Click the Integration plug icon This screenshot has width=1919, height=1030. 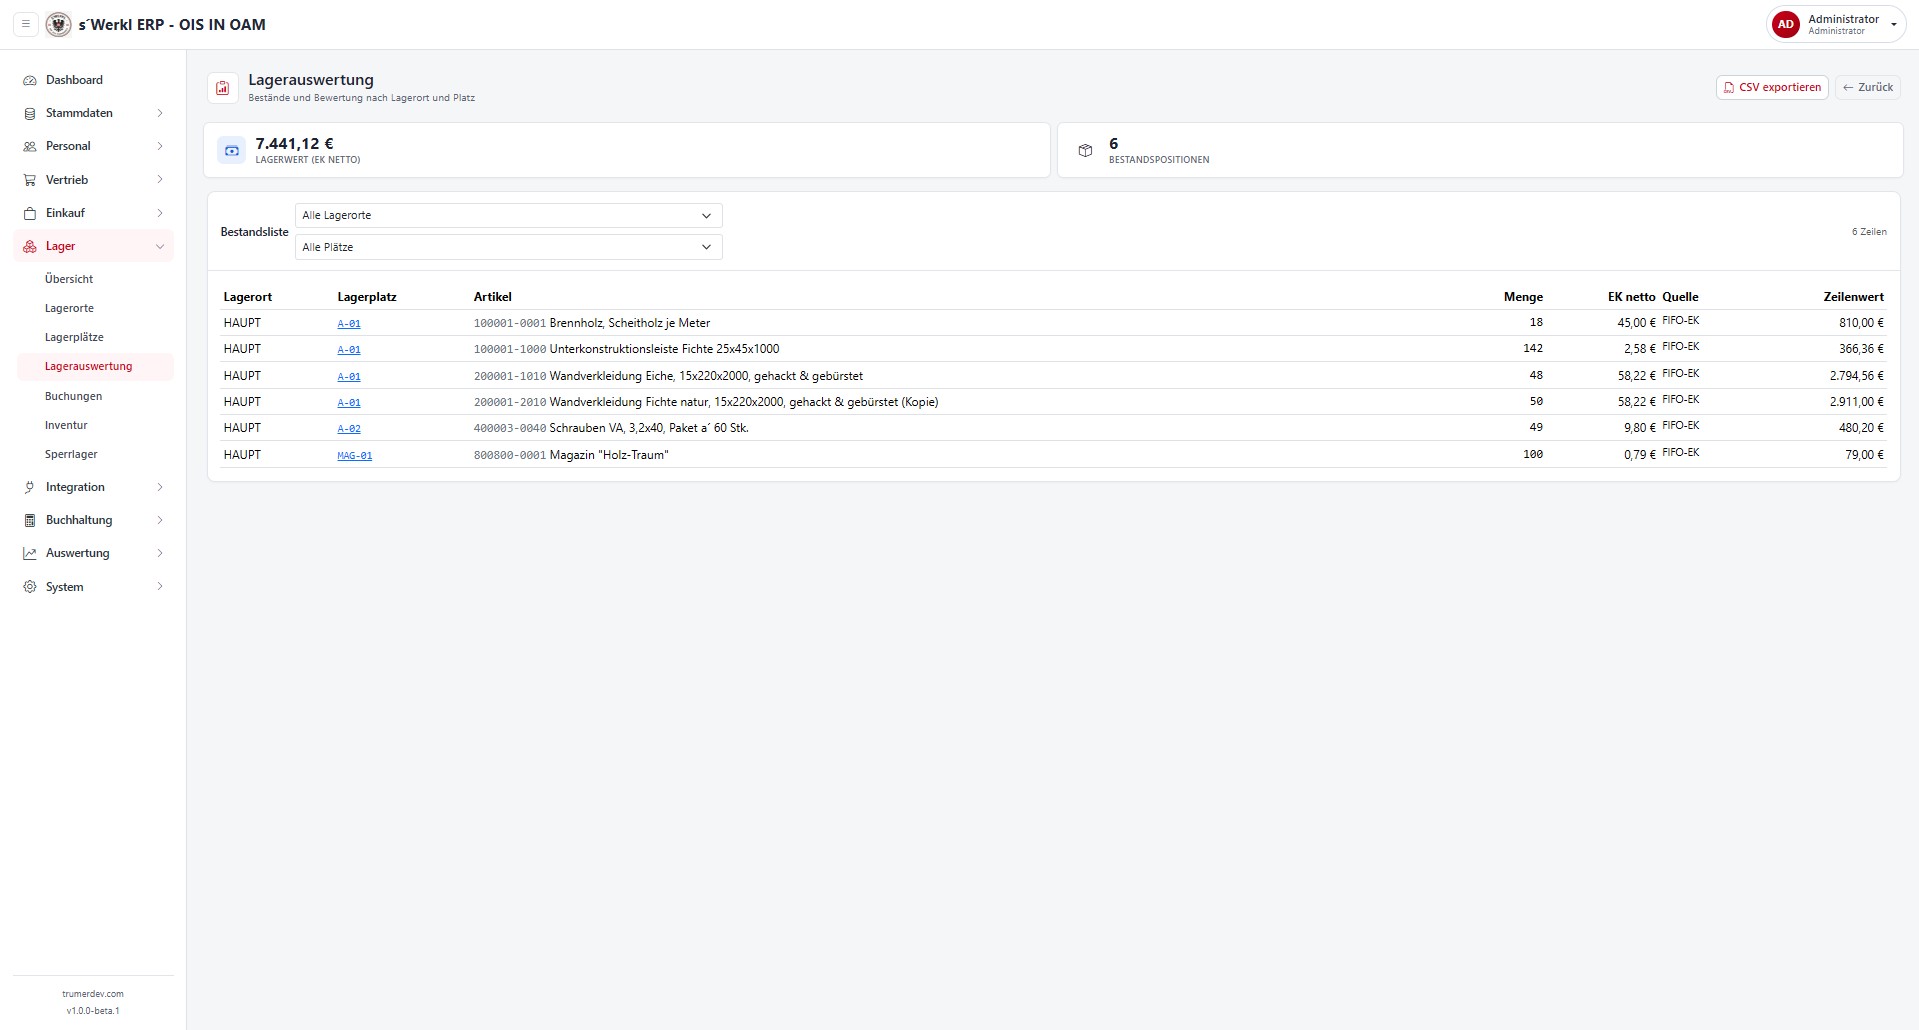30,487
